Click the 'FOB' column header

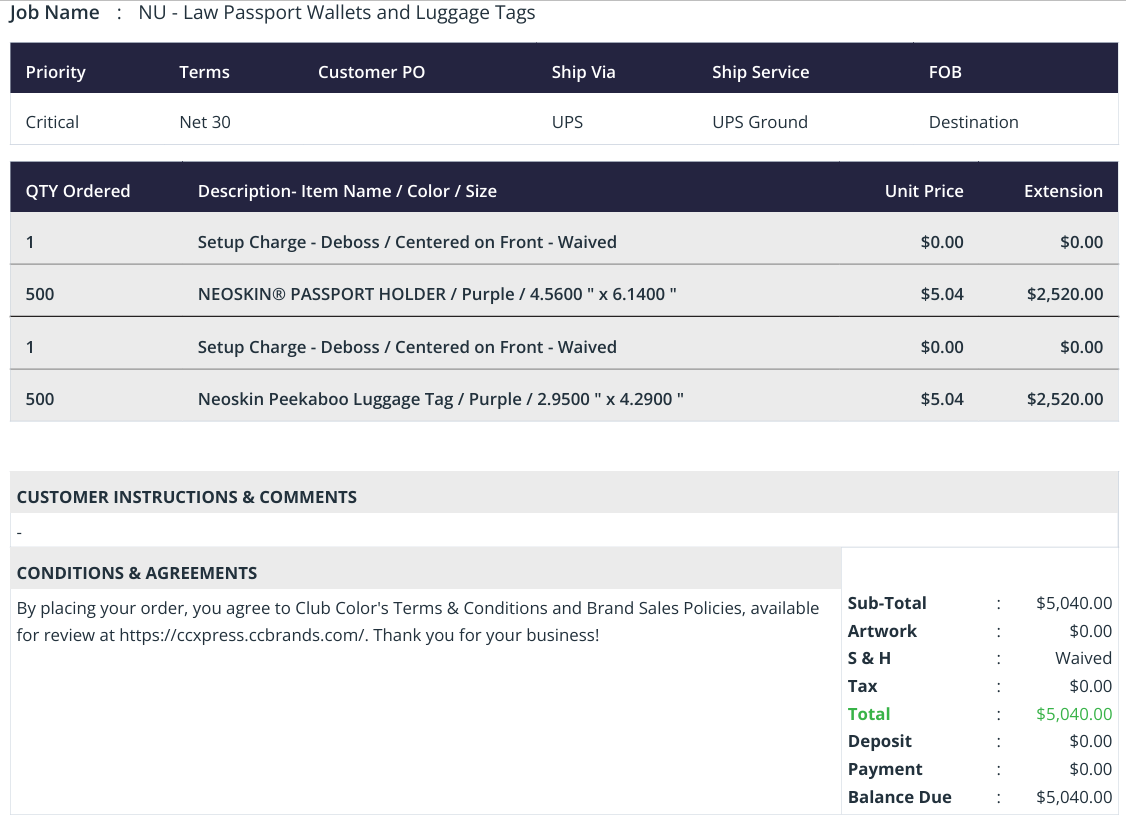click(945, 72)
